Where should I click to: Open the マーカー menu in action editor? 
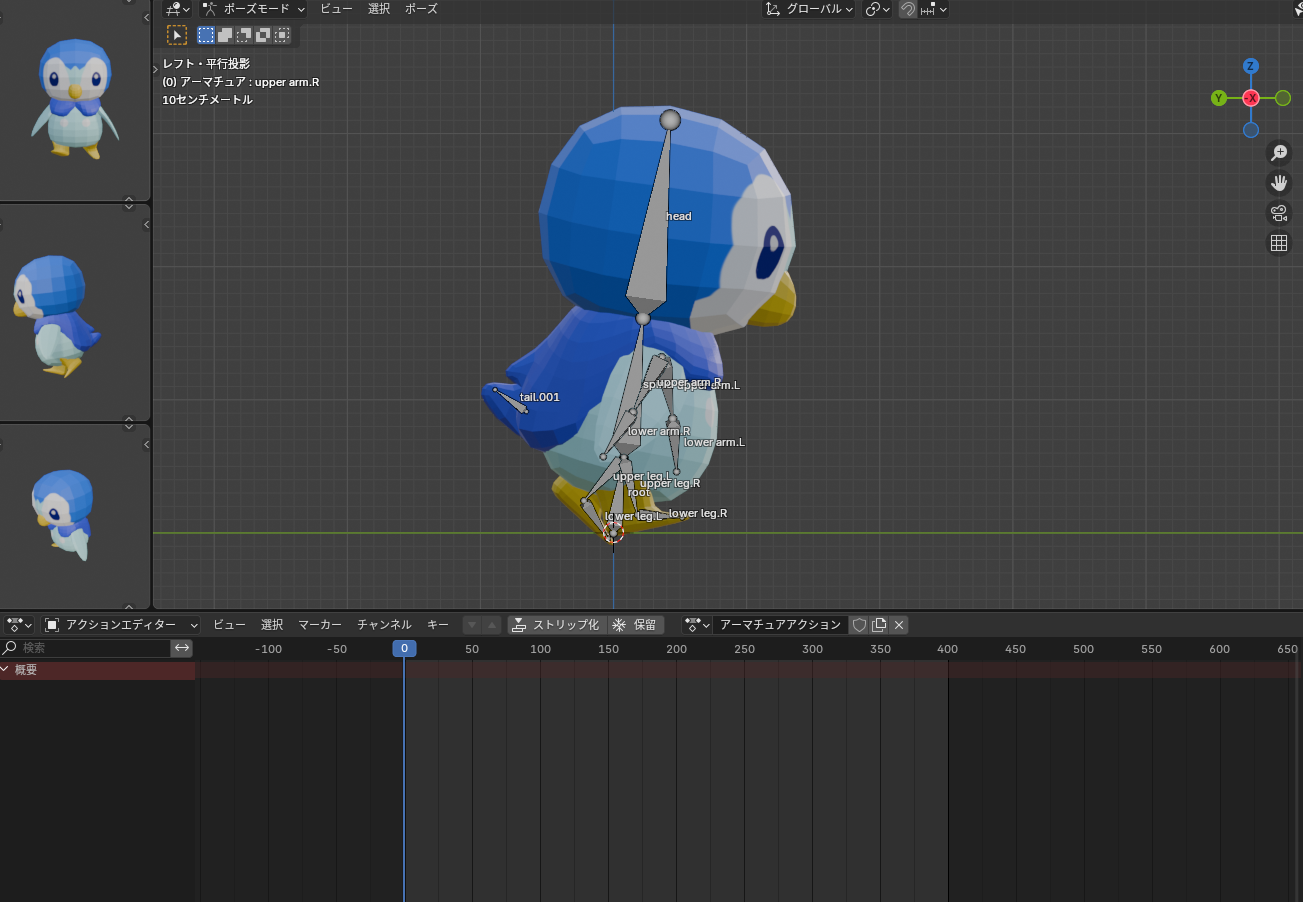click(x=320, y=625)
